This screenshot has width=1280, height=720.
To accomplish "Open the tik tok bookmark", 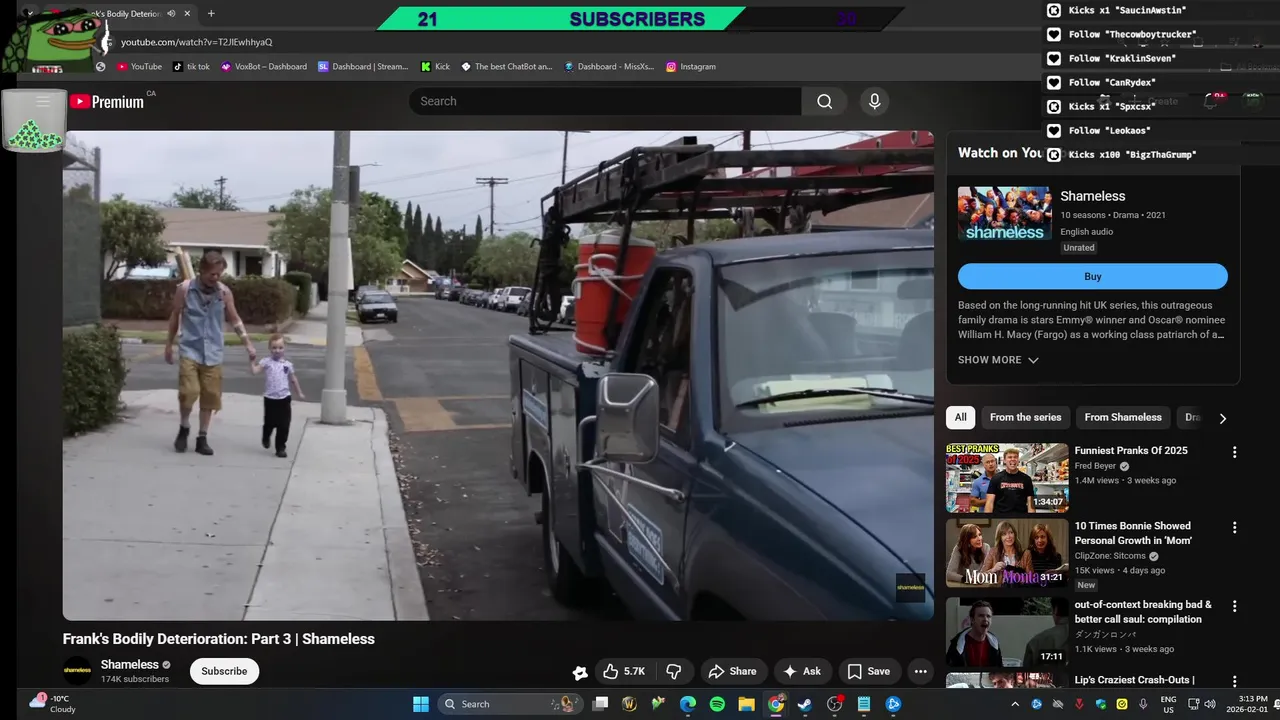I will [x=191, y=66].
